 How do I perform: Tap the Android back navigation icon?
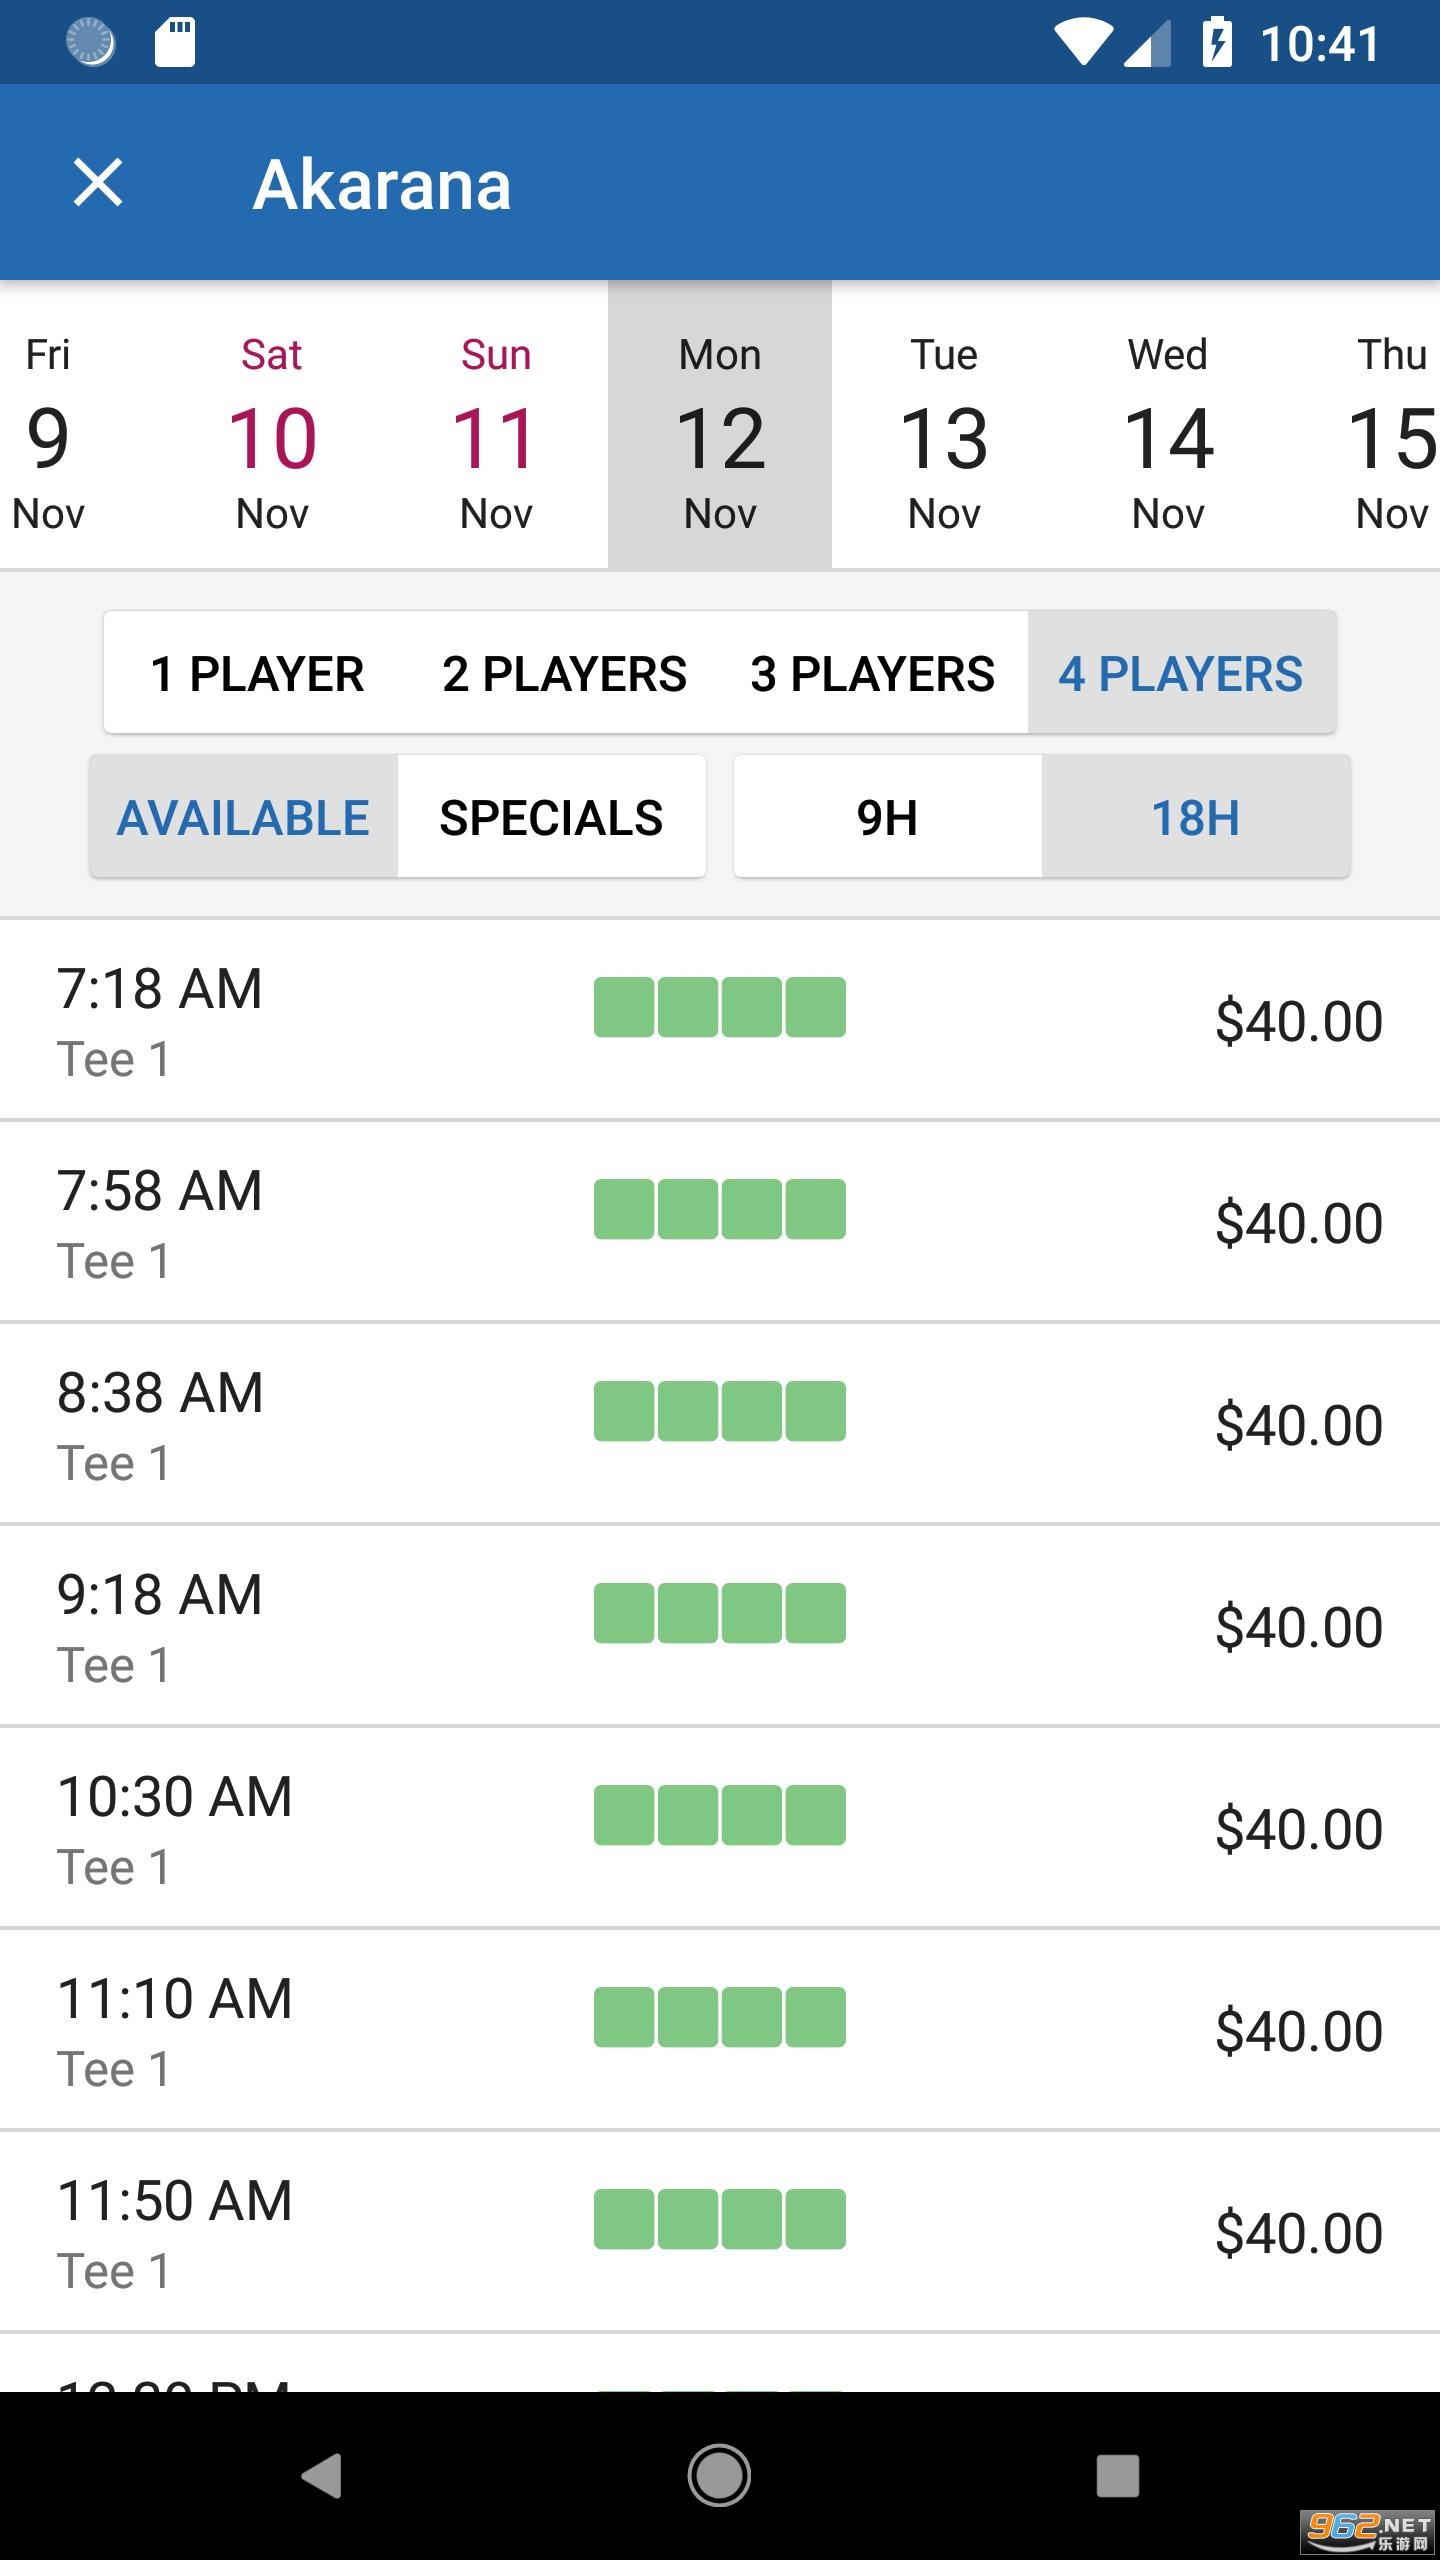pos(322,2476)
